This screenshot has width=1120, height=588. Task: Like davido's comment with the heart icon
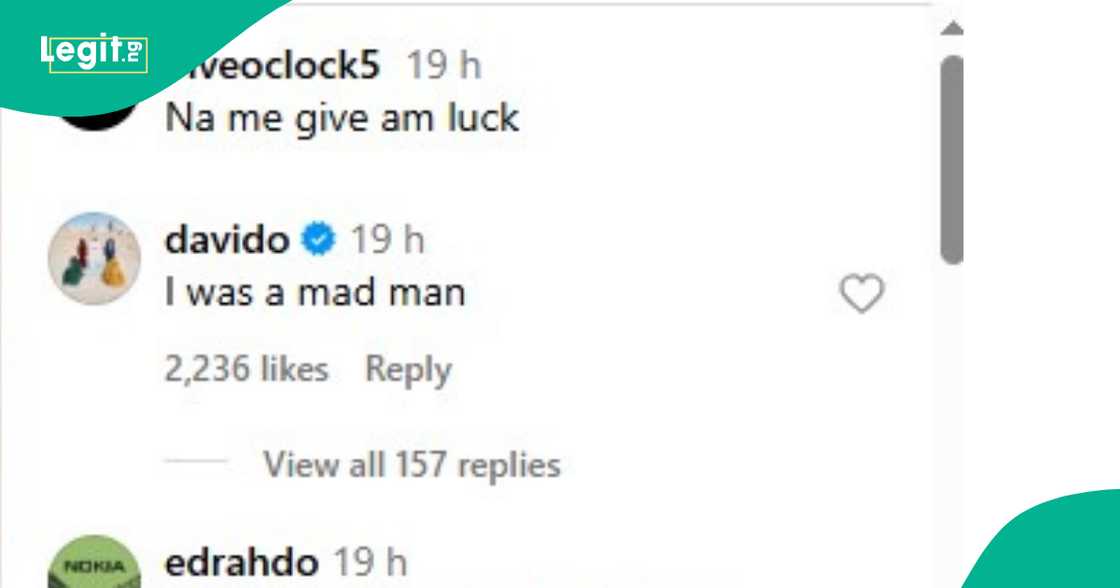pos(861,293)
